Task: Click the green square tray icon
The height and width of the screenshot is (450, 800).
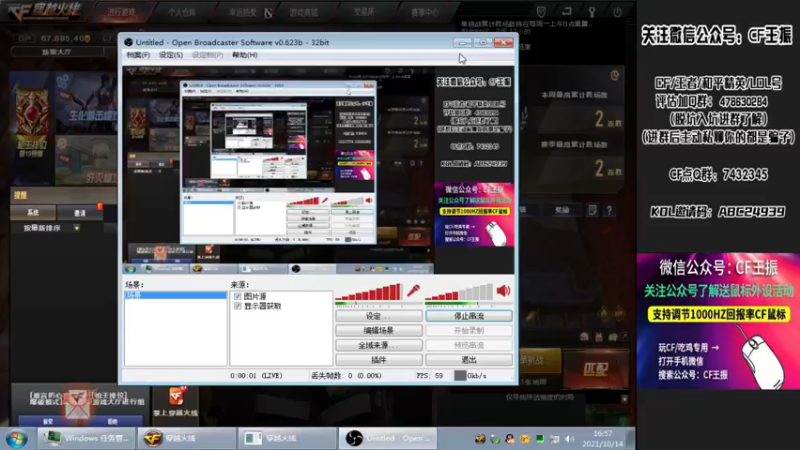Action: point(540,439)
